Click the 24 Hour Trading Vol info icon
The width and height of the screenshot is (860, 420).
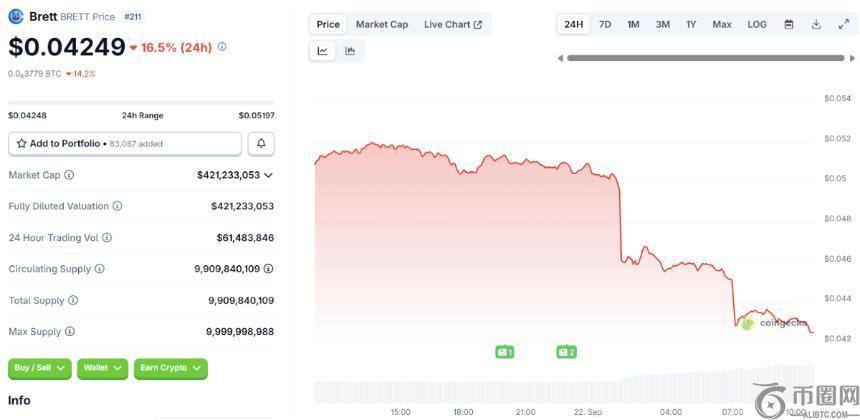point(107,238)
